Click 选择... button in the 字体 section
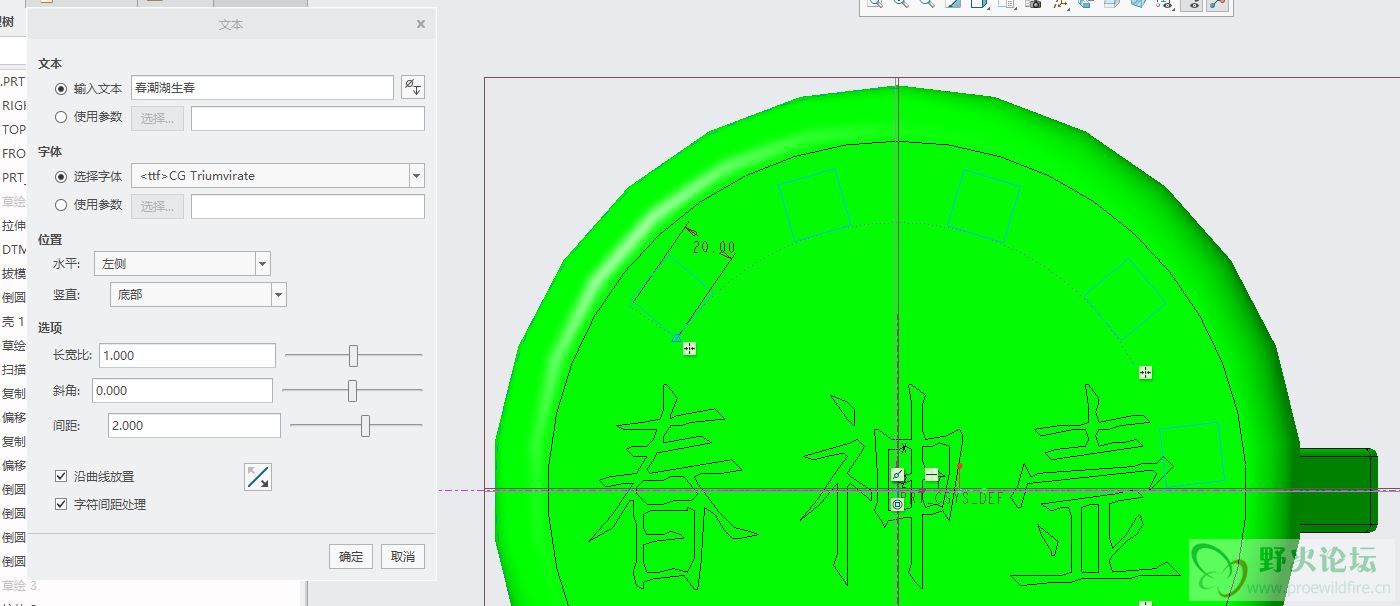 [x=158, y=206]
